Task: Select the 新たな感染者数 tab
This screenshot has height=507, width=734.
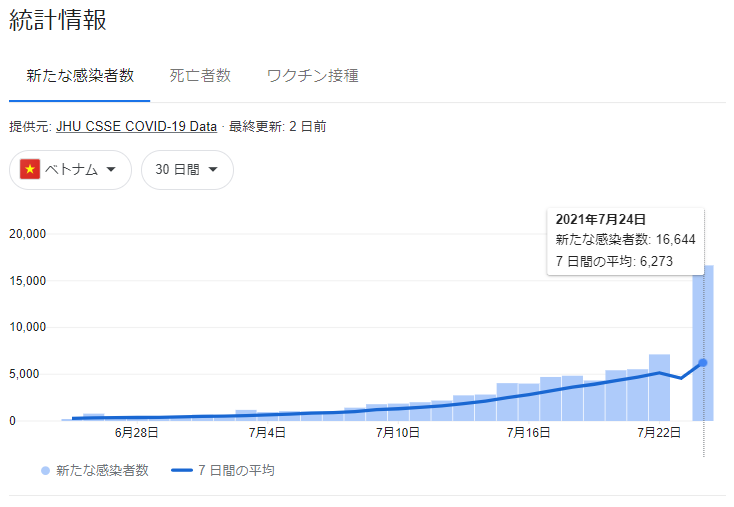Action: [x=80, y=76]
